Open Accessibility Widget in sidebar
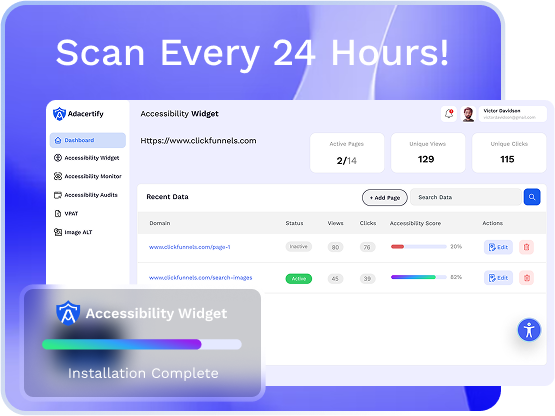 88,158
